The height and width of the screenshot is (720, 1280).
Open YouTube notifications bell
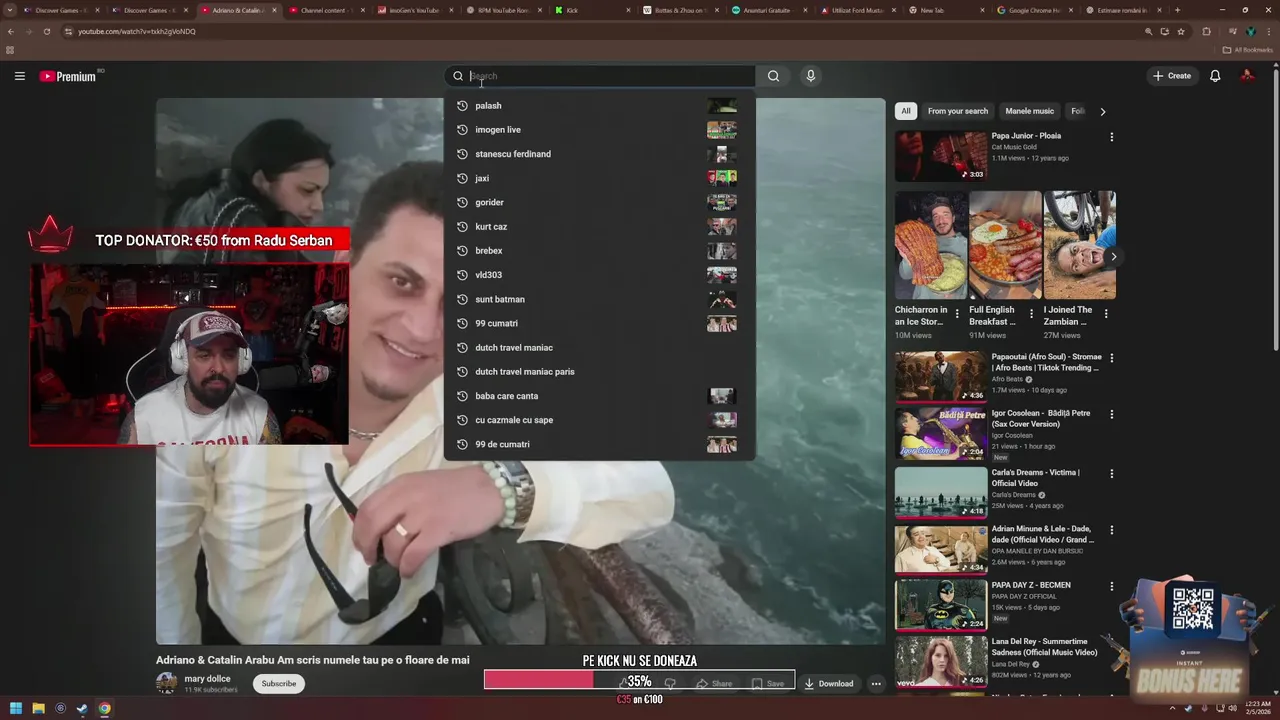[x=1215, y=76]
